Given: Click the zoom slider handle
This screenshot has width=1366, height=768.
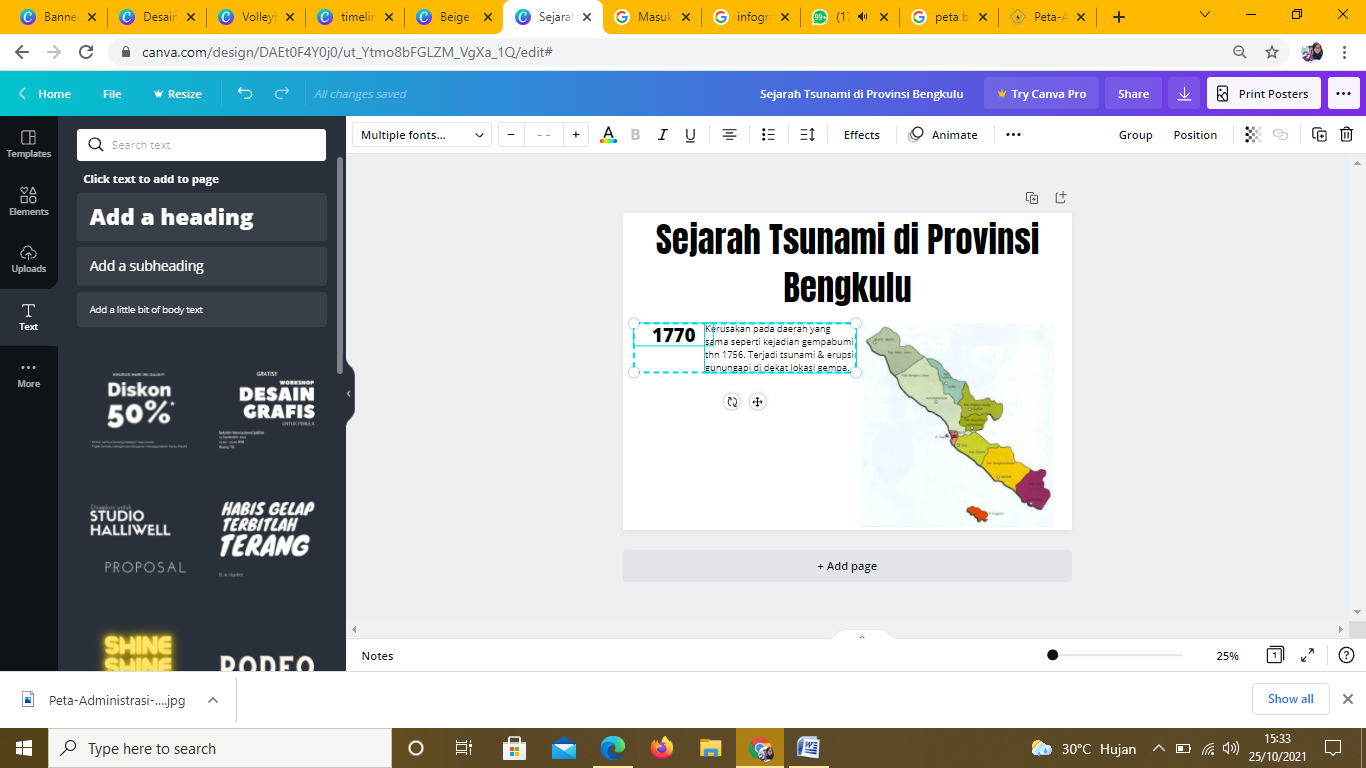Looking at the screenshot, I should click(1052, 655).
